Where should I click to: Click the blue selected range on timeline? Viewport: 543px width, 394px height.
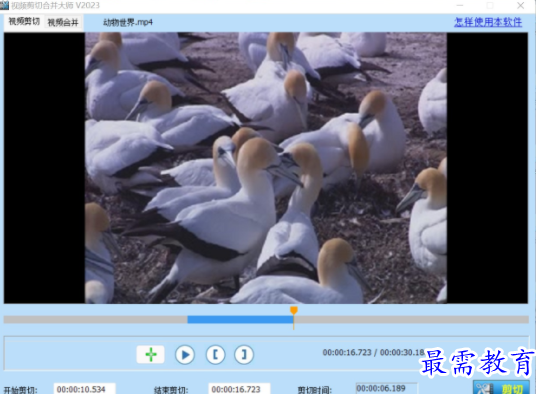[240, 320]
